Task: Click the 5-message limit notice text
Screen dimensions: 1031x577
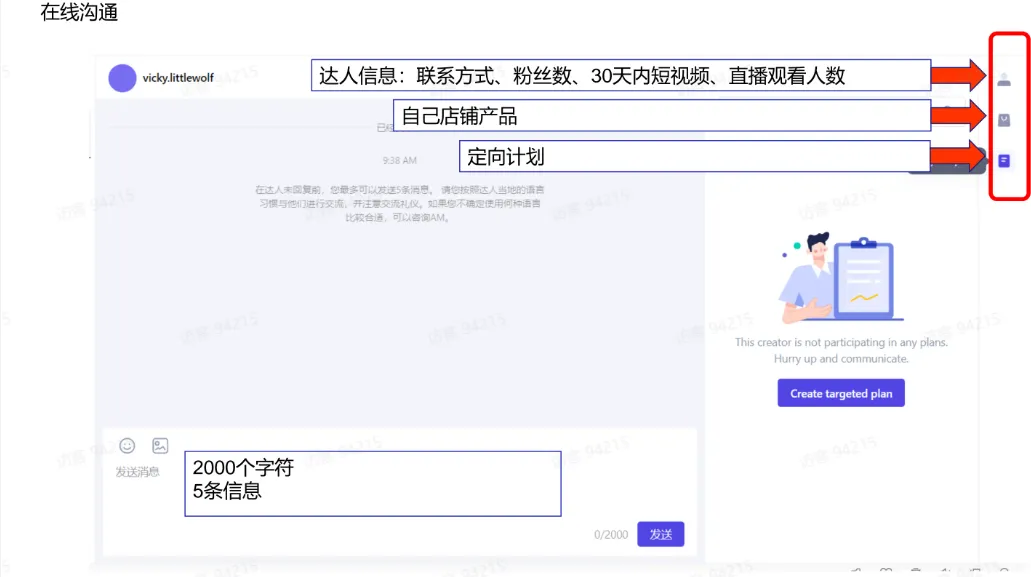Action: click(399, 204)
